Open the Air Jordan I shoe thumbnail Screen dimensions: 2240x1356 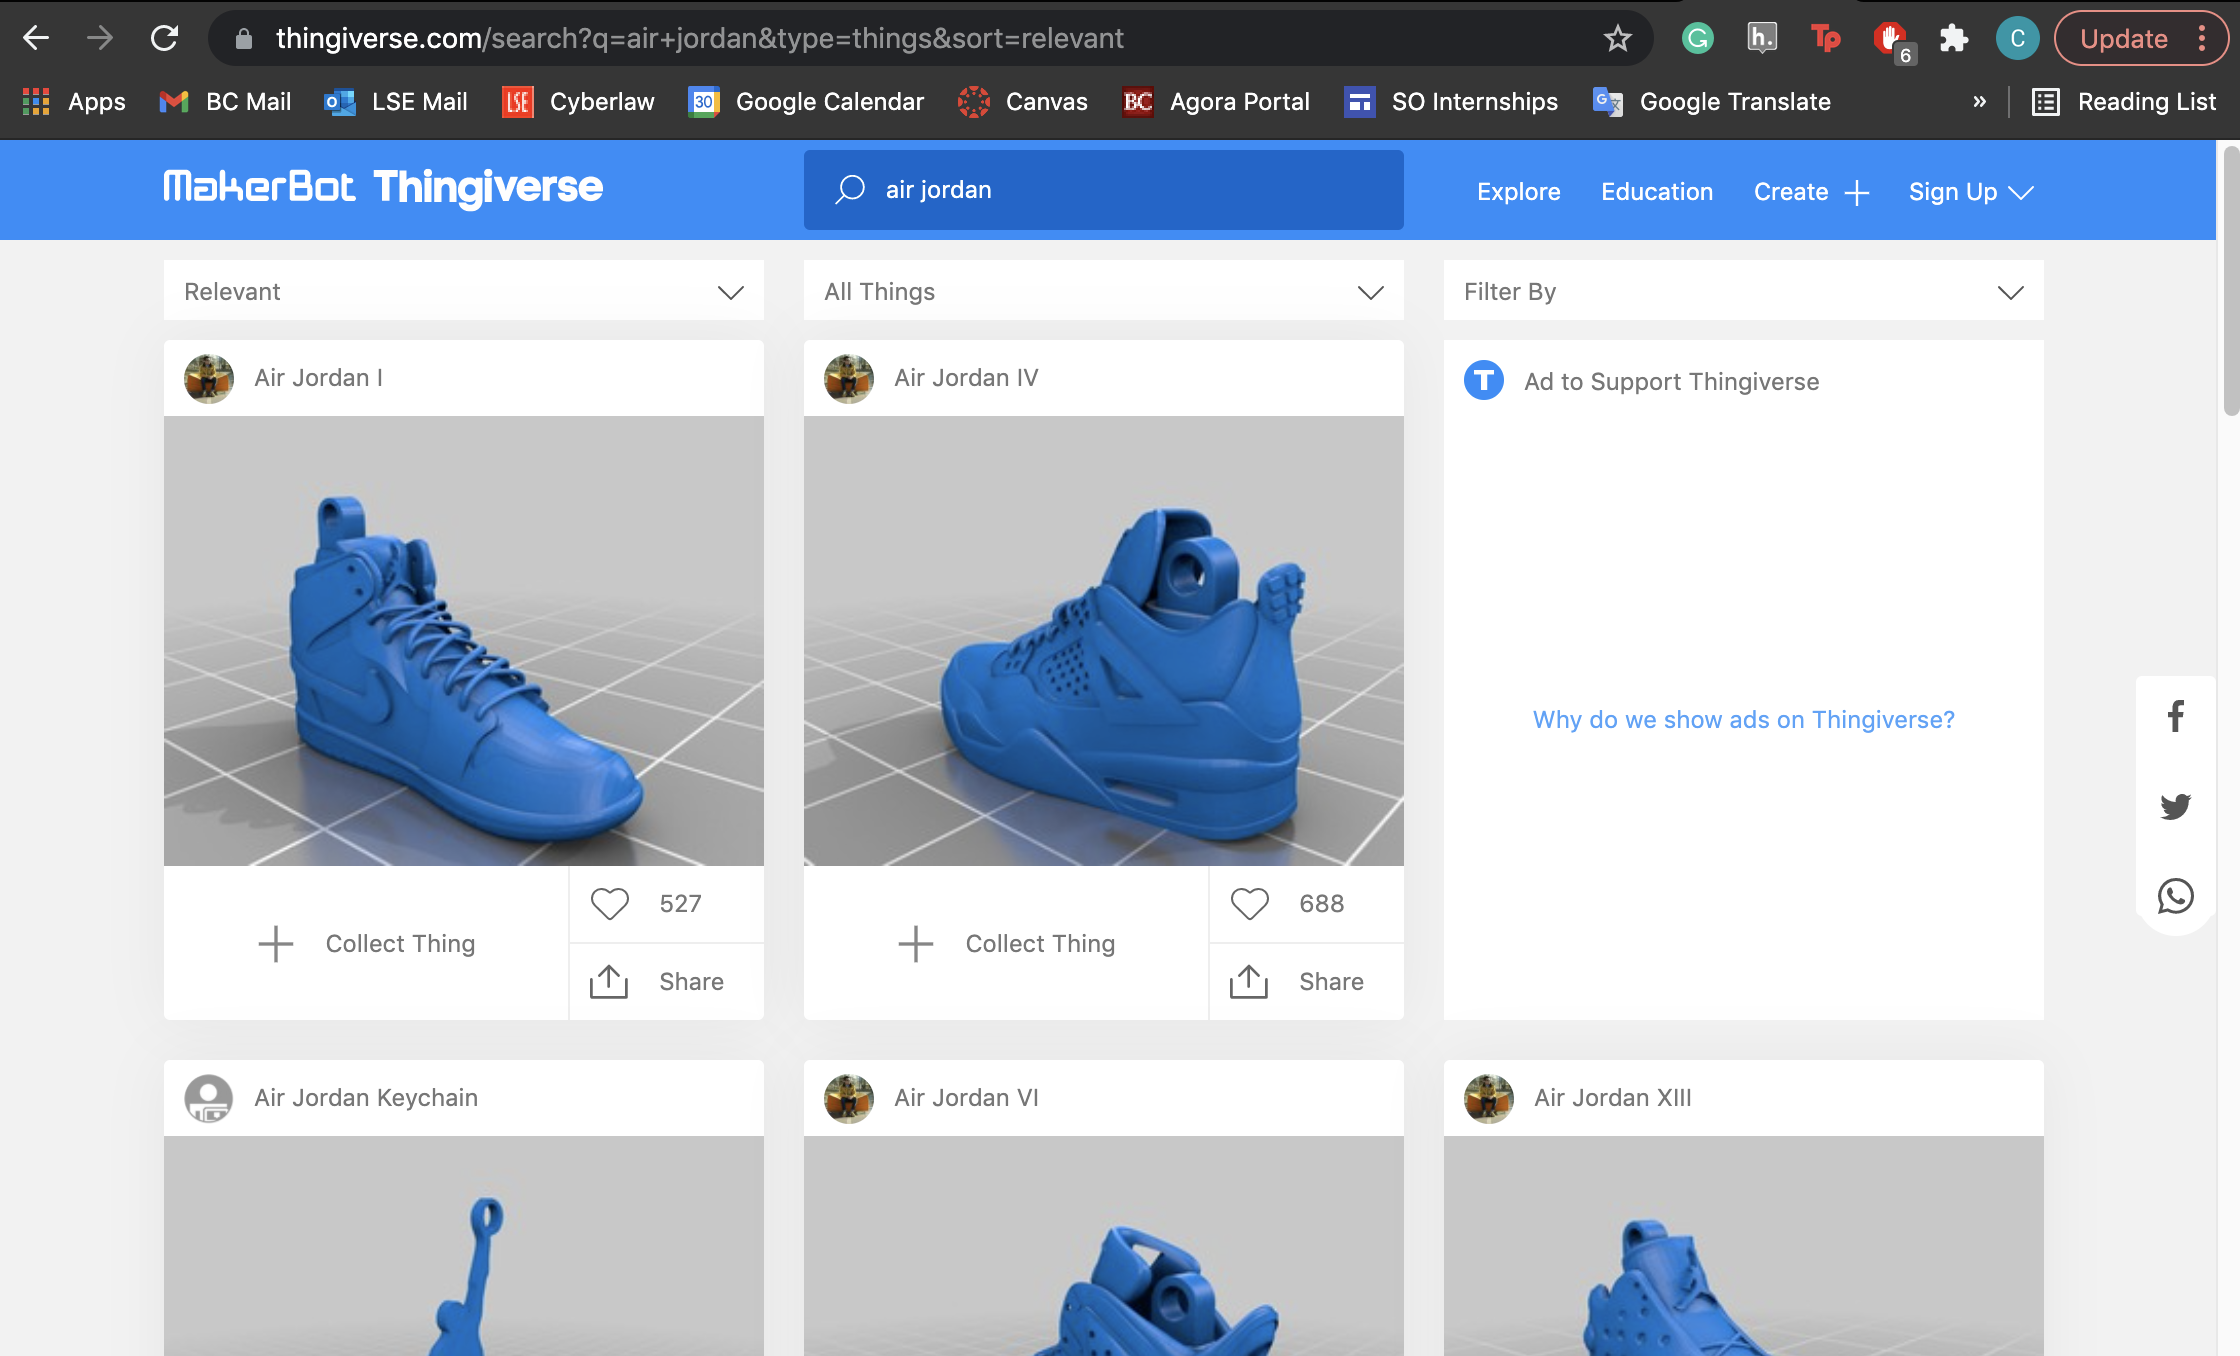coord(464,641)
